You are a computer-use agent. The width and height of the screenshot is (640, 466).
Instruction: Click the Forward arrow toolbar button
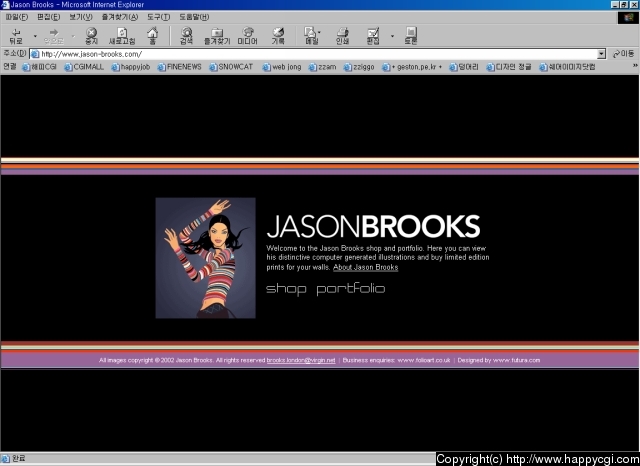click(54, 36)
